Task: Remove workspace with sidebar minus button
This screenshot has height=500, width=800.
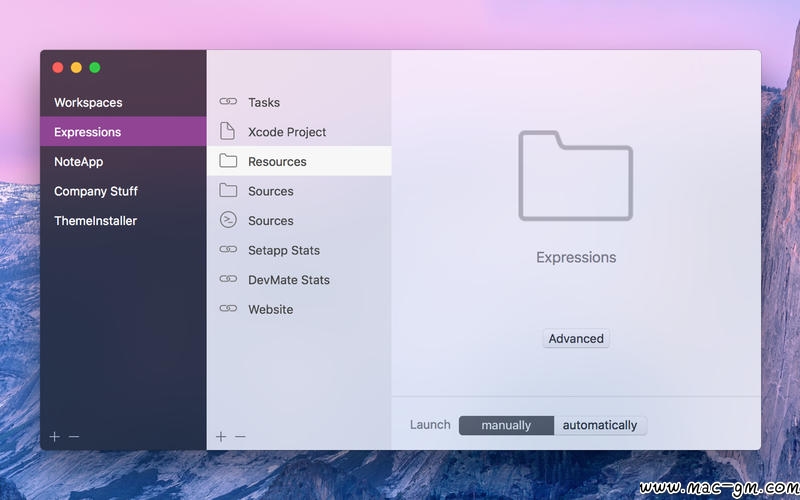Action: (x=74, y=437)
